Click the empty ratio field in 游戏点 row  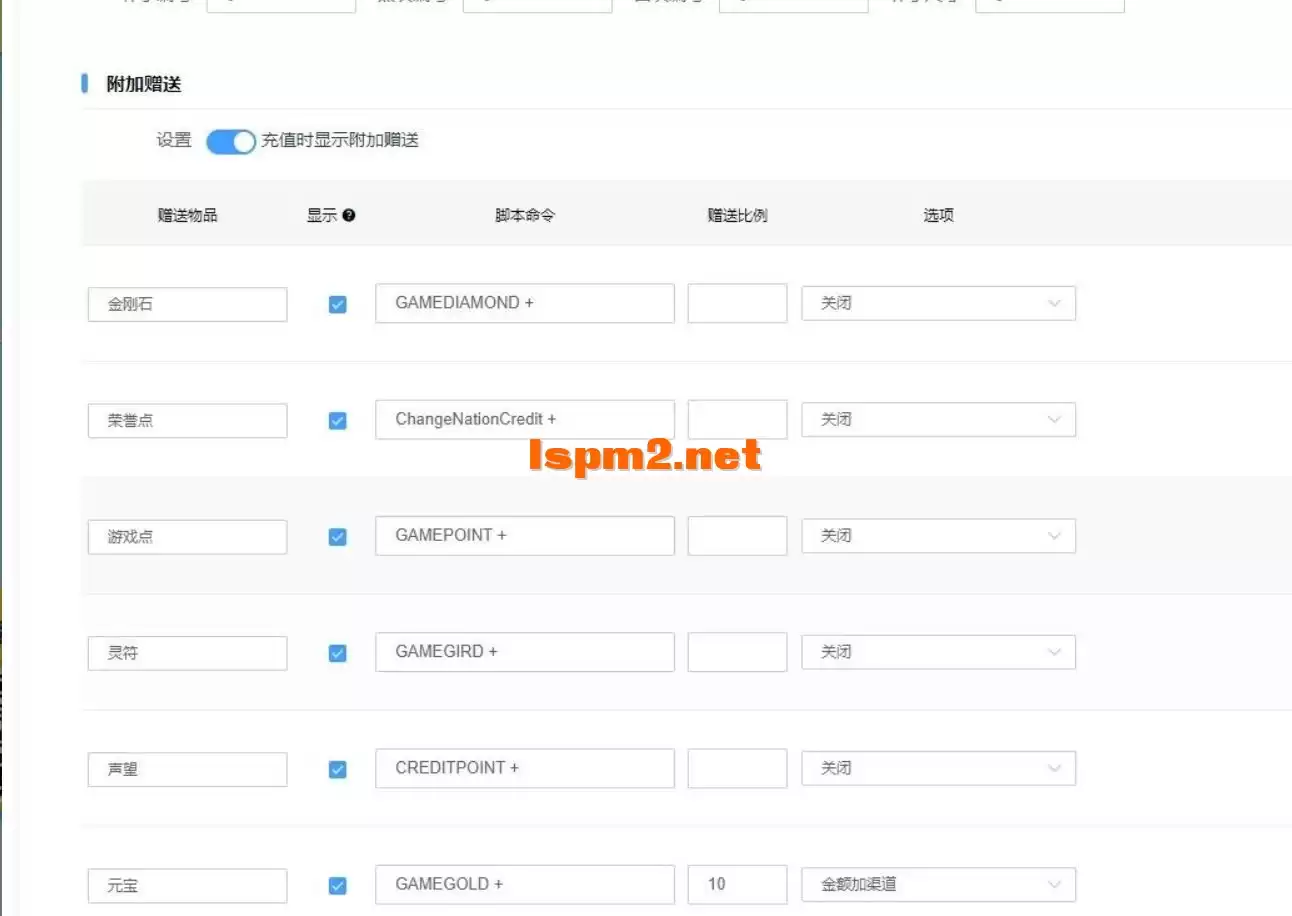pos(737,535)
